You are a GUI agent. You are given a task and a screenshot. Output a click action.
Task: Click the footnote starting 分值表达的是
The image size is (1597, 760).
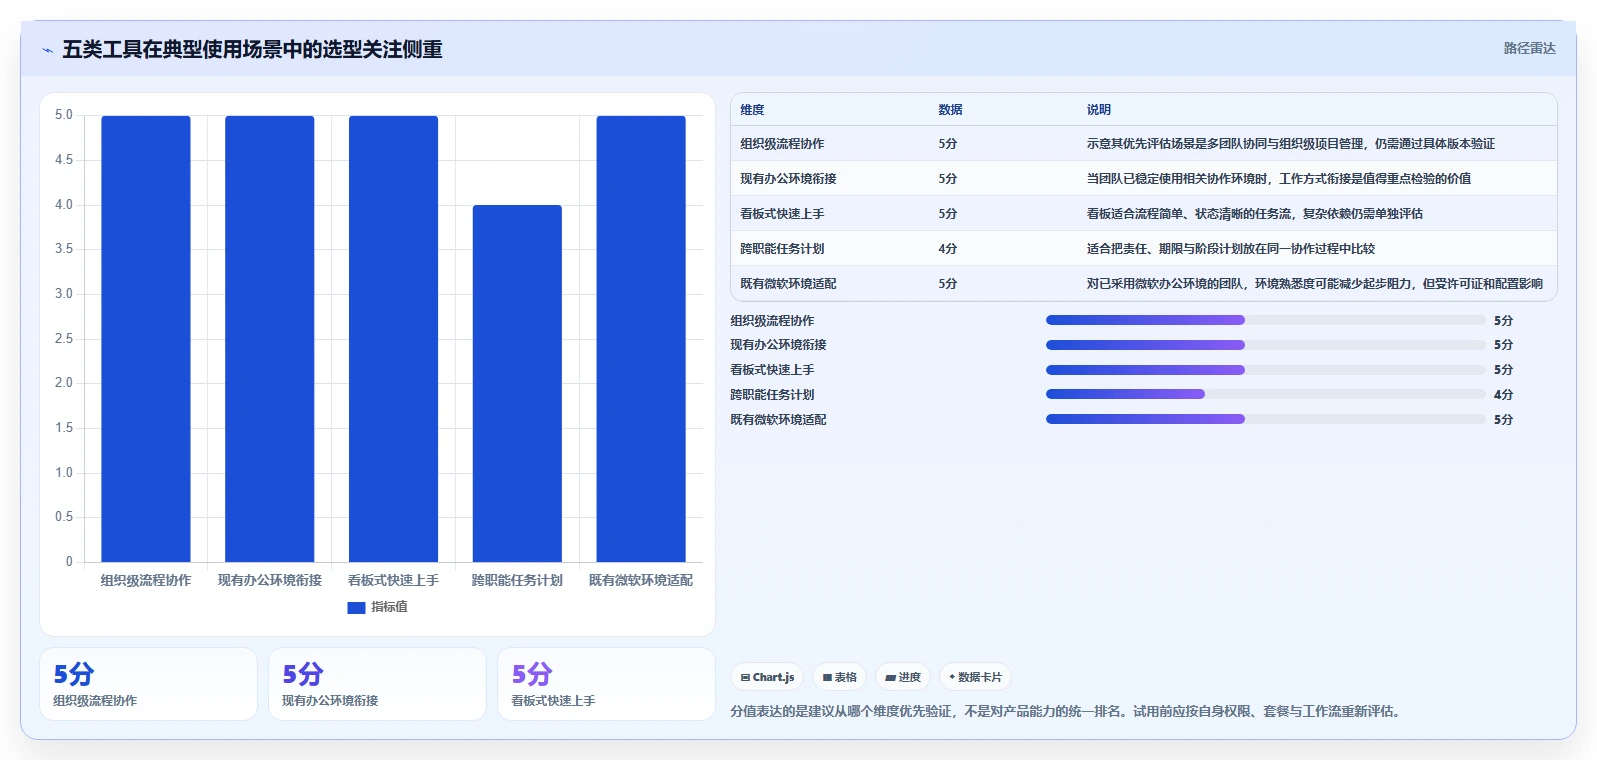tap(1067, 712)
